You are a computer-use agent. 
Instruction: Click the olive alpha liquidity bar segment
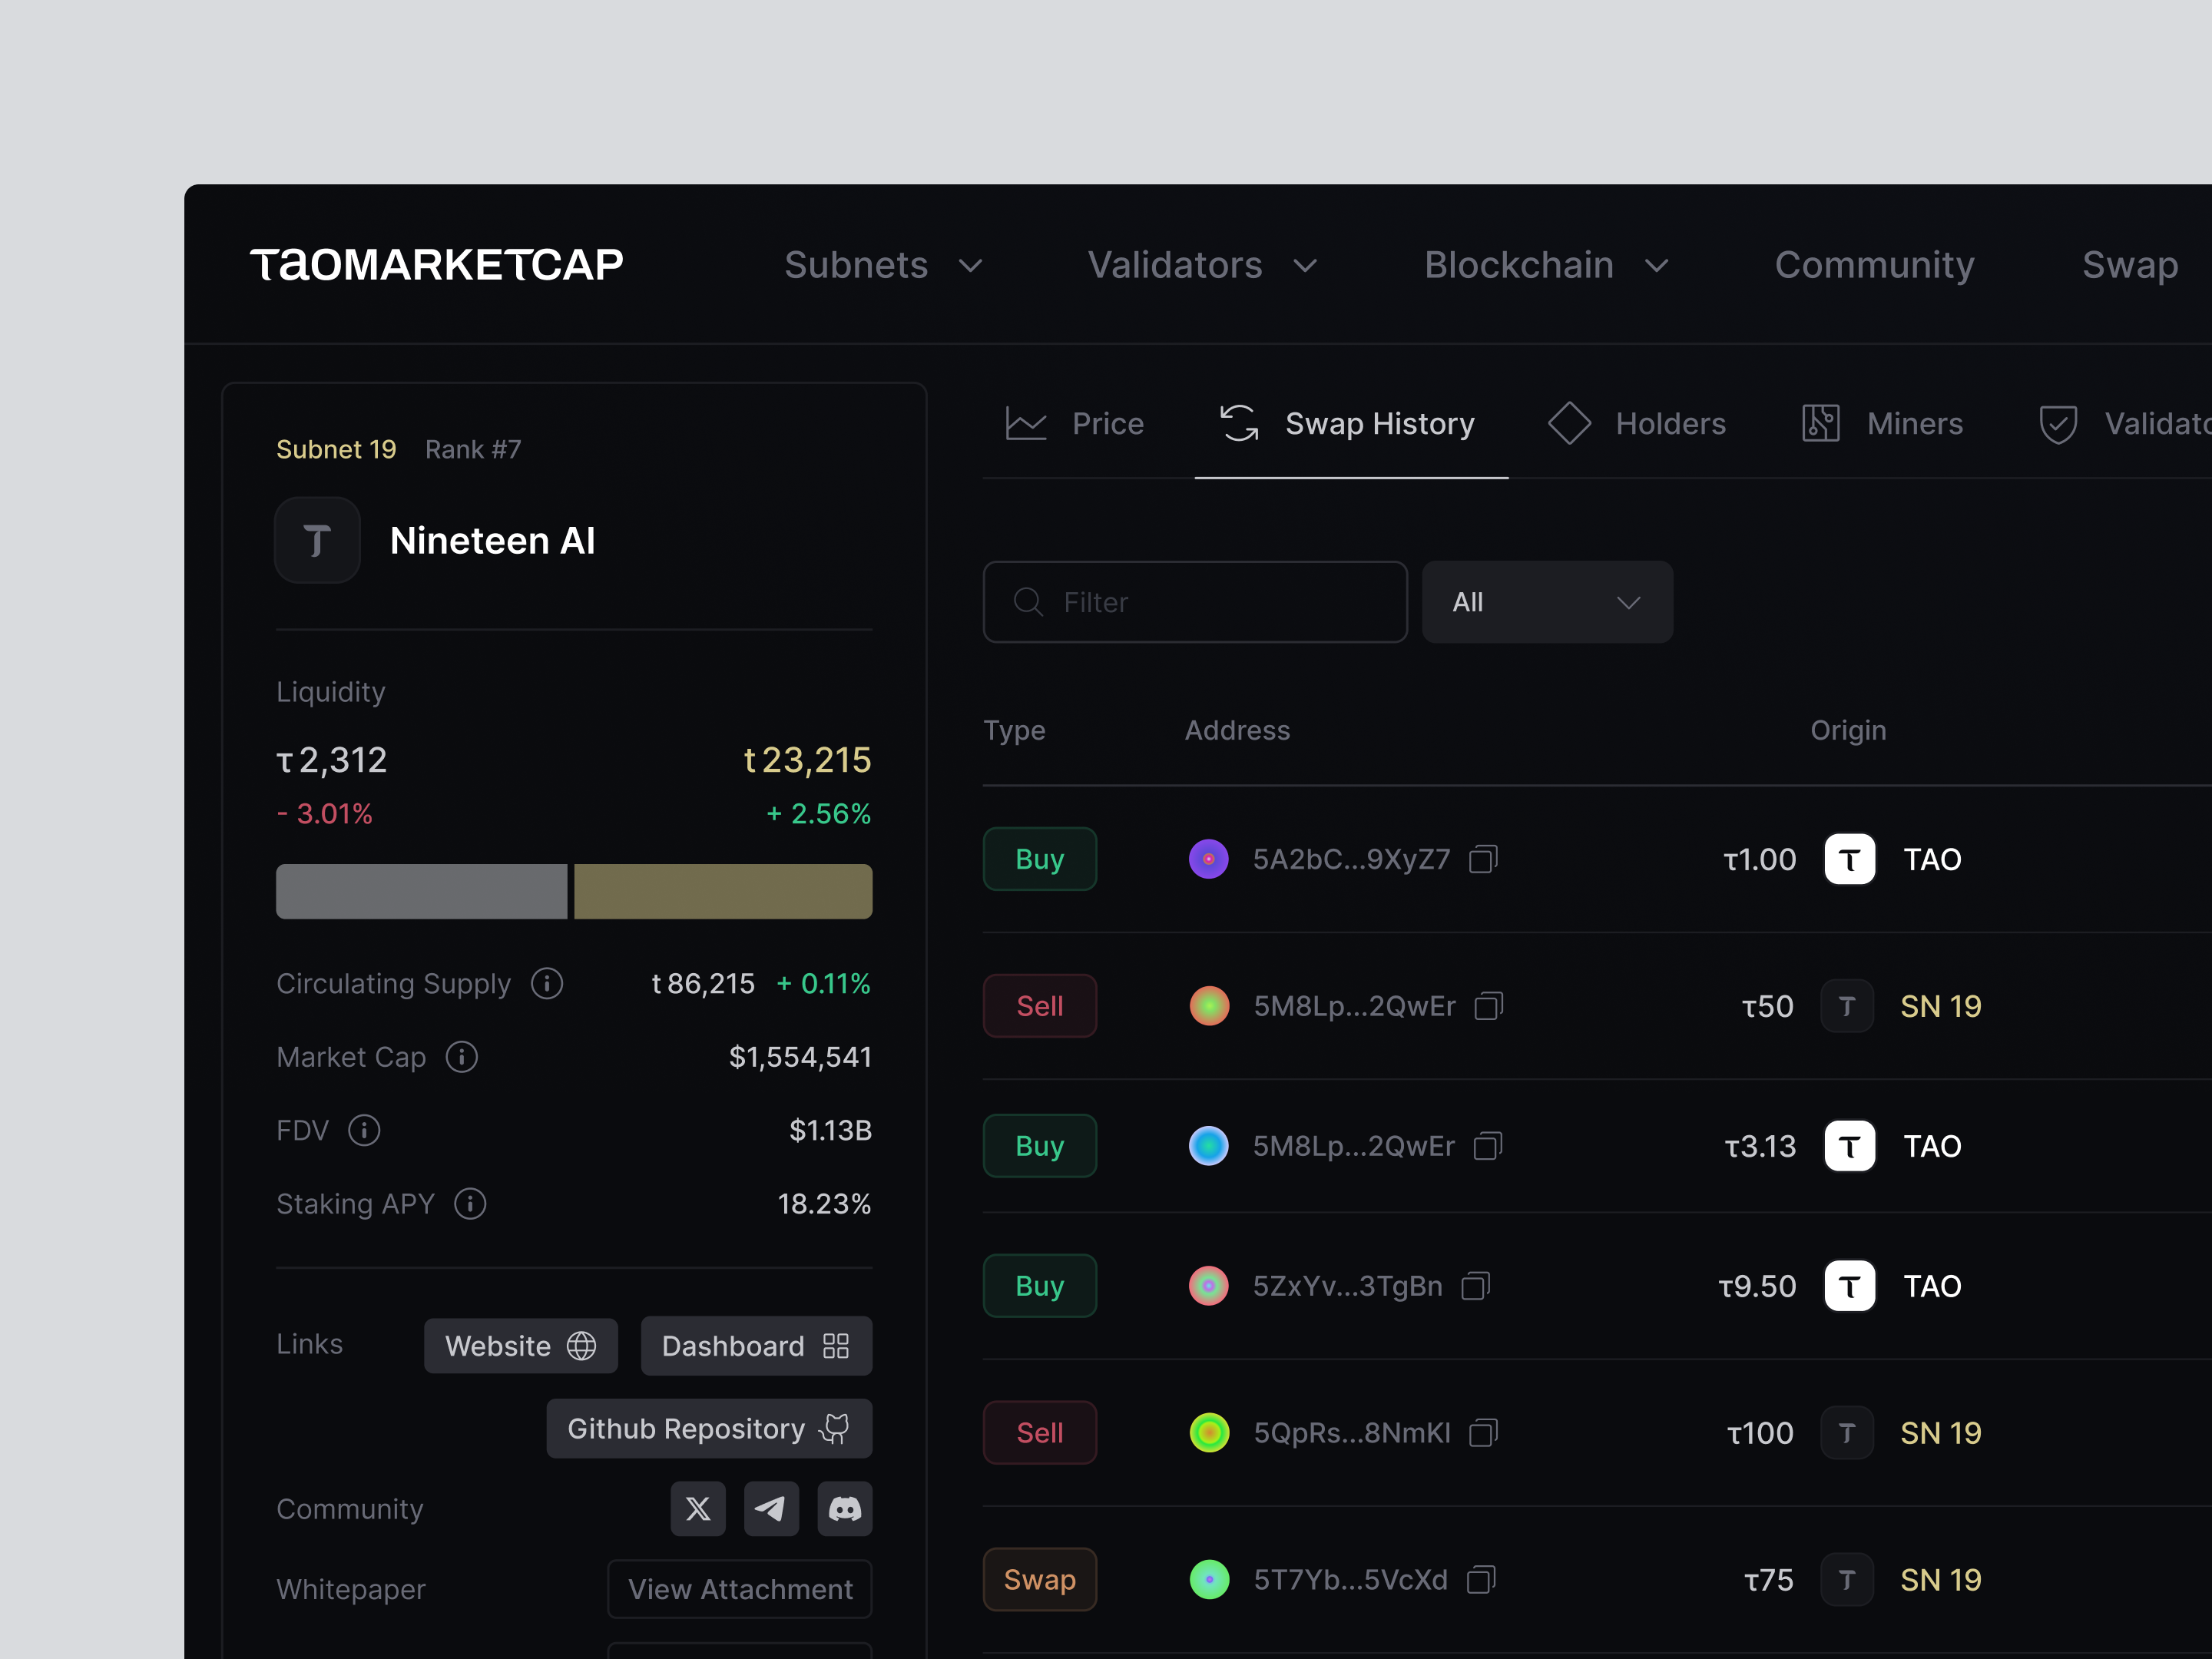[722, 892]
